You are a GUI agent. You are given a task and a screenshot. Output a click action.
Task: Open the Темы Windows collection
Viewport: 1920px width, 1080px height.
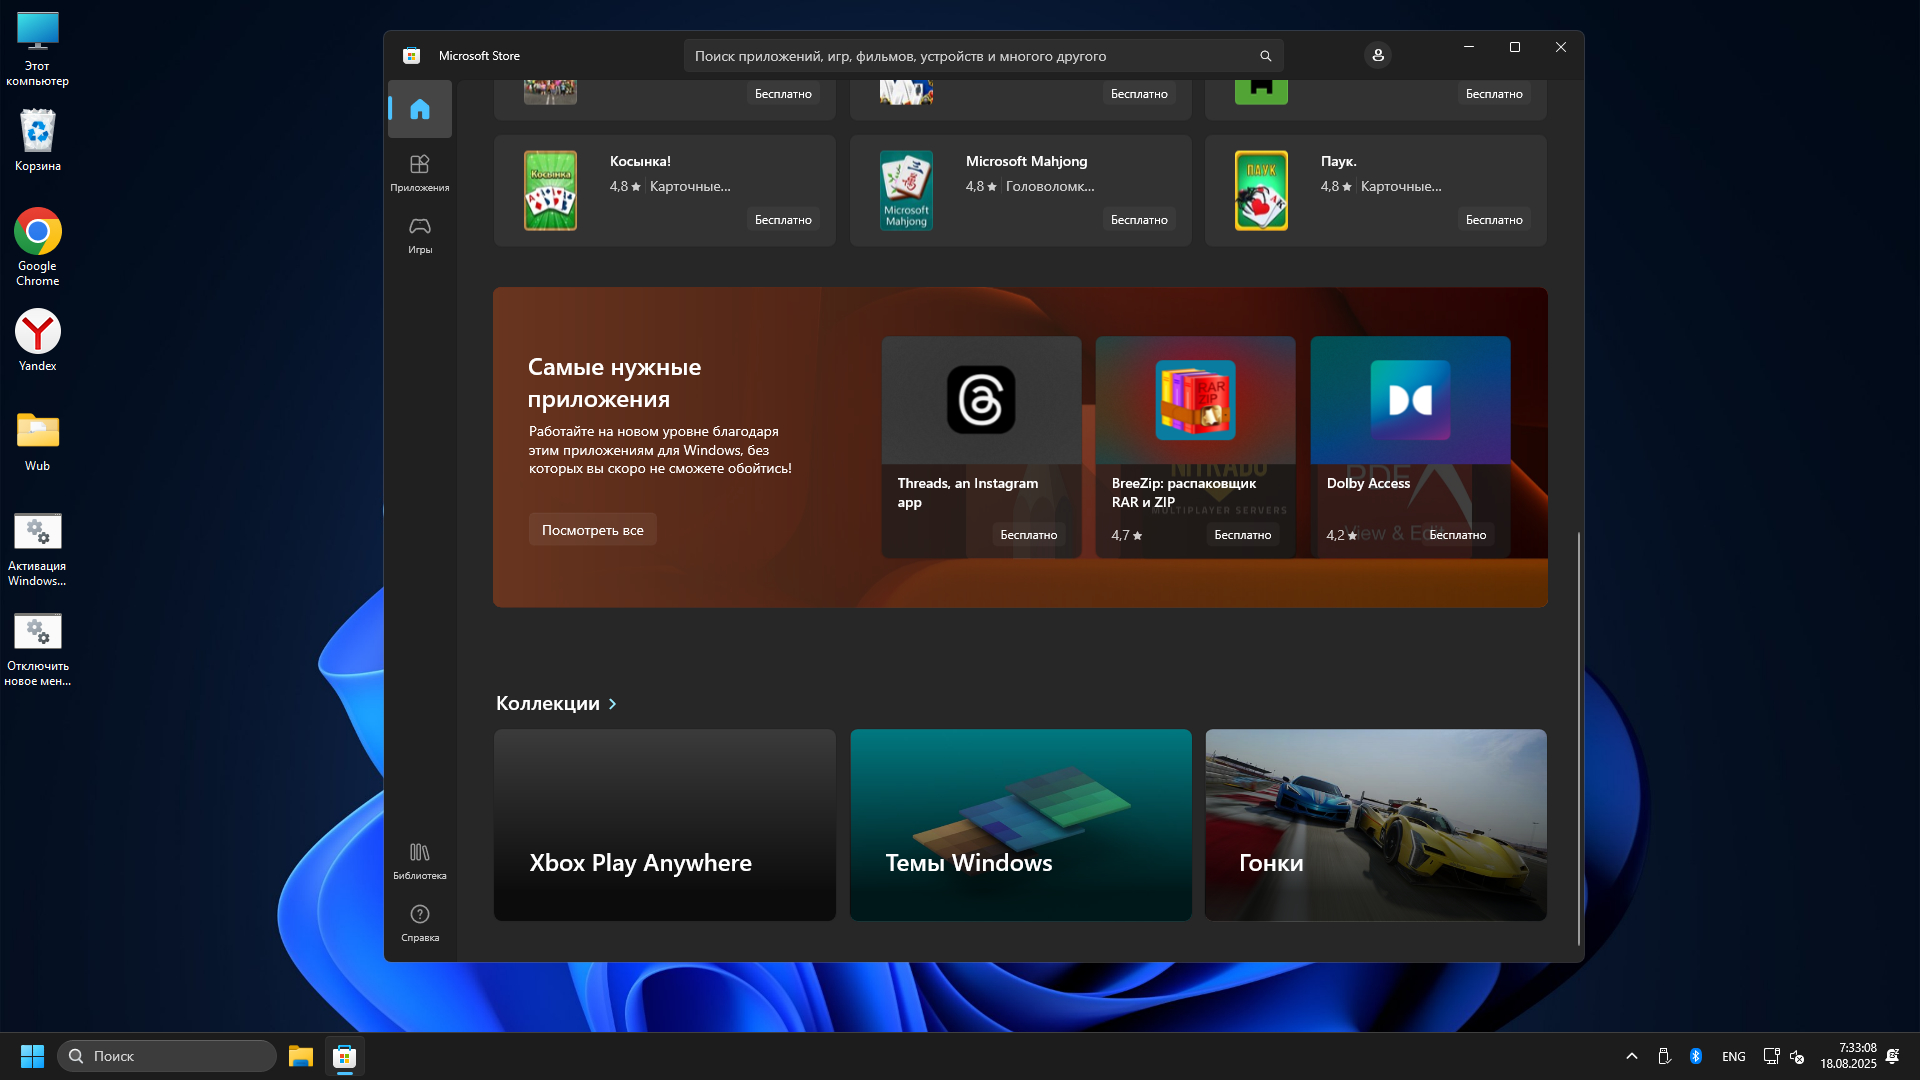[x=1020, y=825]
